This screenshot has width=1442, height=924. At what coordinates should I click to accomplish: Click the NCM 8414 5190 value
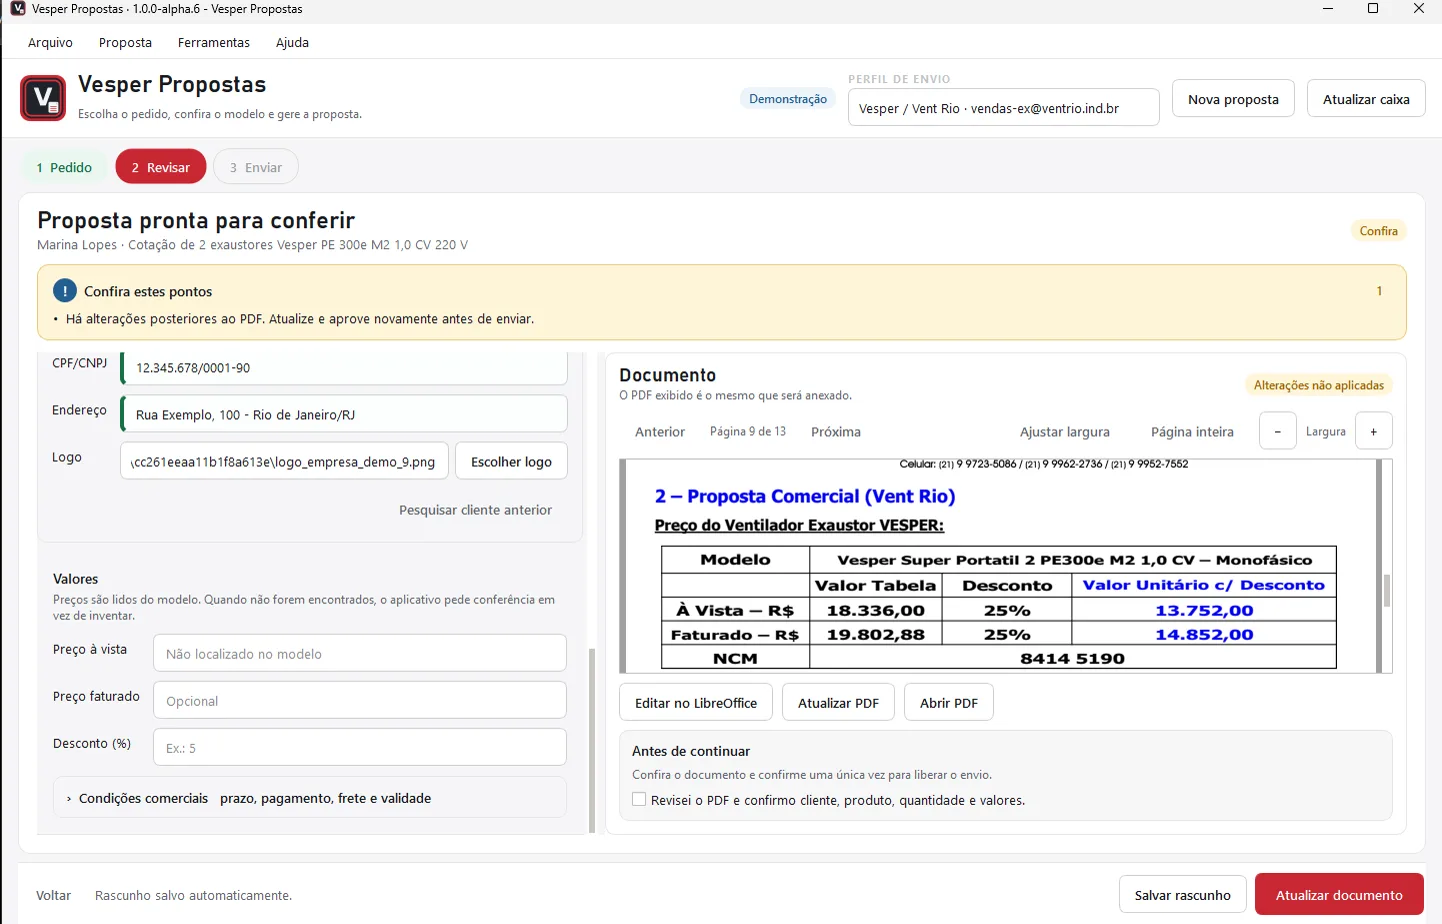pyautogui.click(x=1072, y=658)
